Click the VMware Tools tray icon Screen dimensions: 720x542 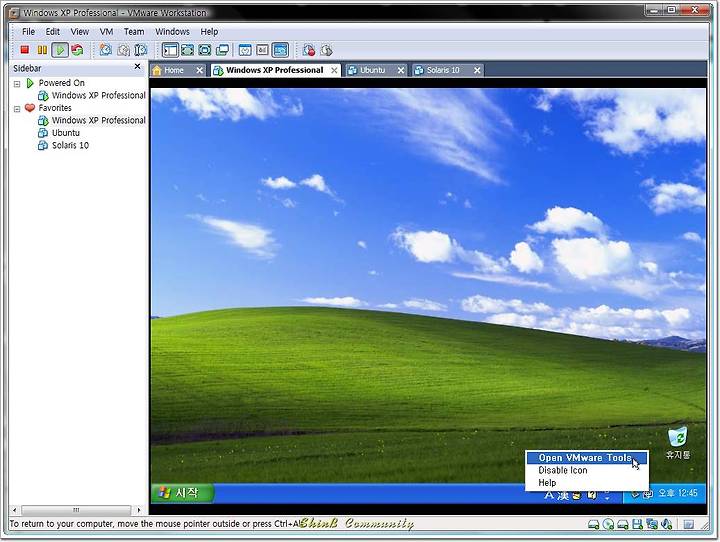click(x=648, y=494)
